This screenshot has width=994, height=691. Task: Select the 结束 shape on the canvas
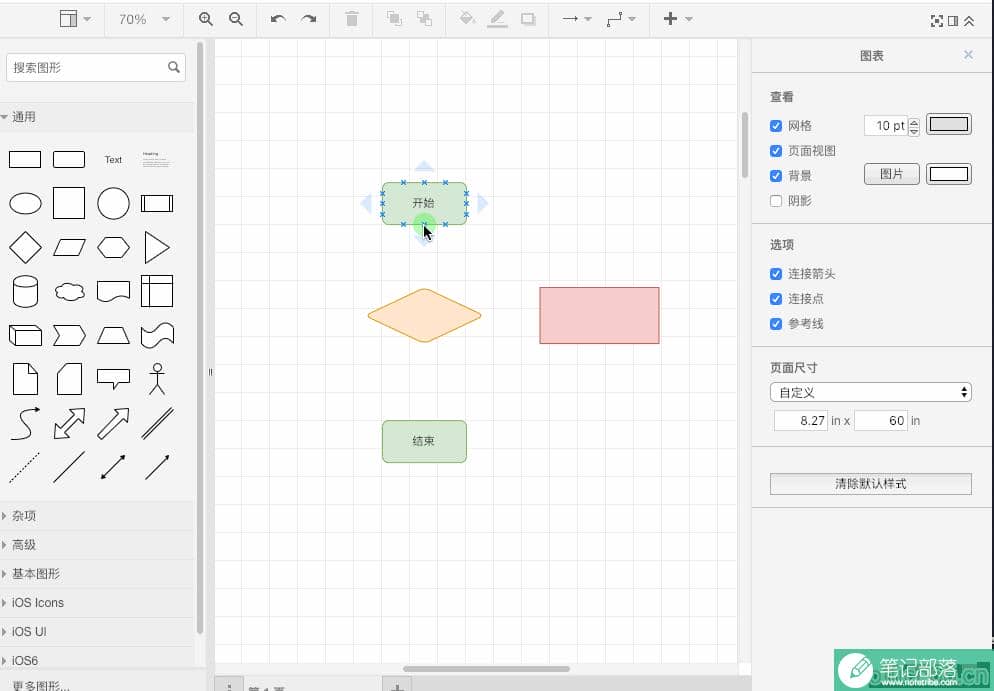(x=424, y=441)
